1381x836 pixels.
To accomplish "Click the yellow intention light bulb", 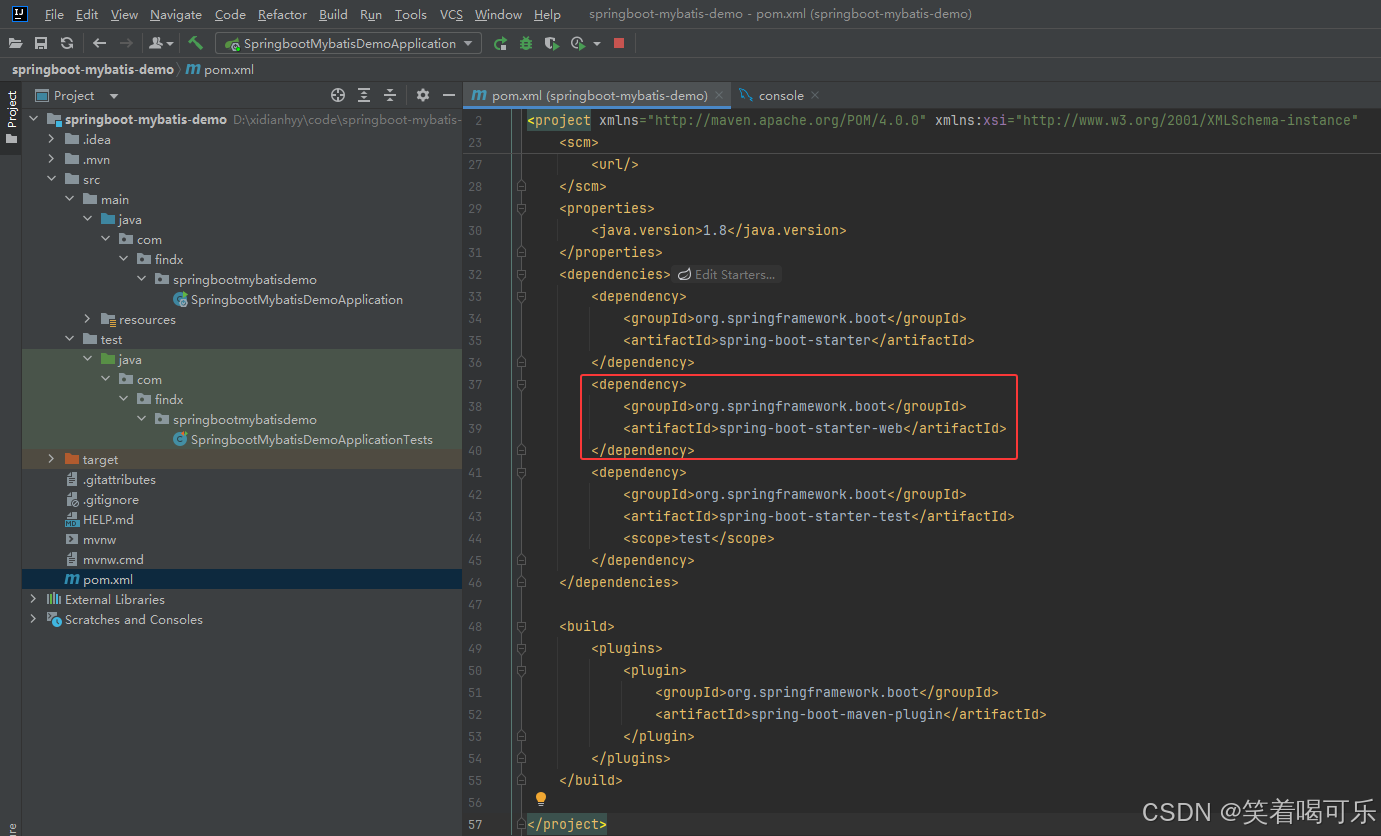I will point(541,799).
